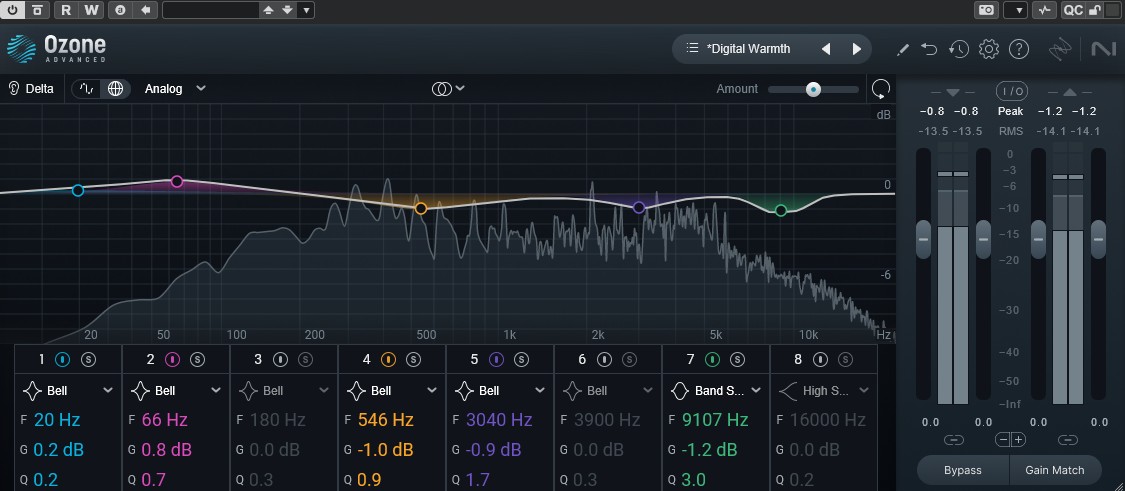Toggle band 4 power button
Screen dimensions: 1125x491
388,359
